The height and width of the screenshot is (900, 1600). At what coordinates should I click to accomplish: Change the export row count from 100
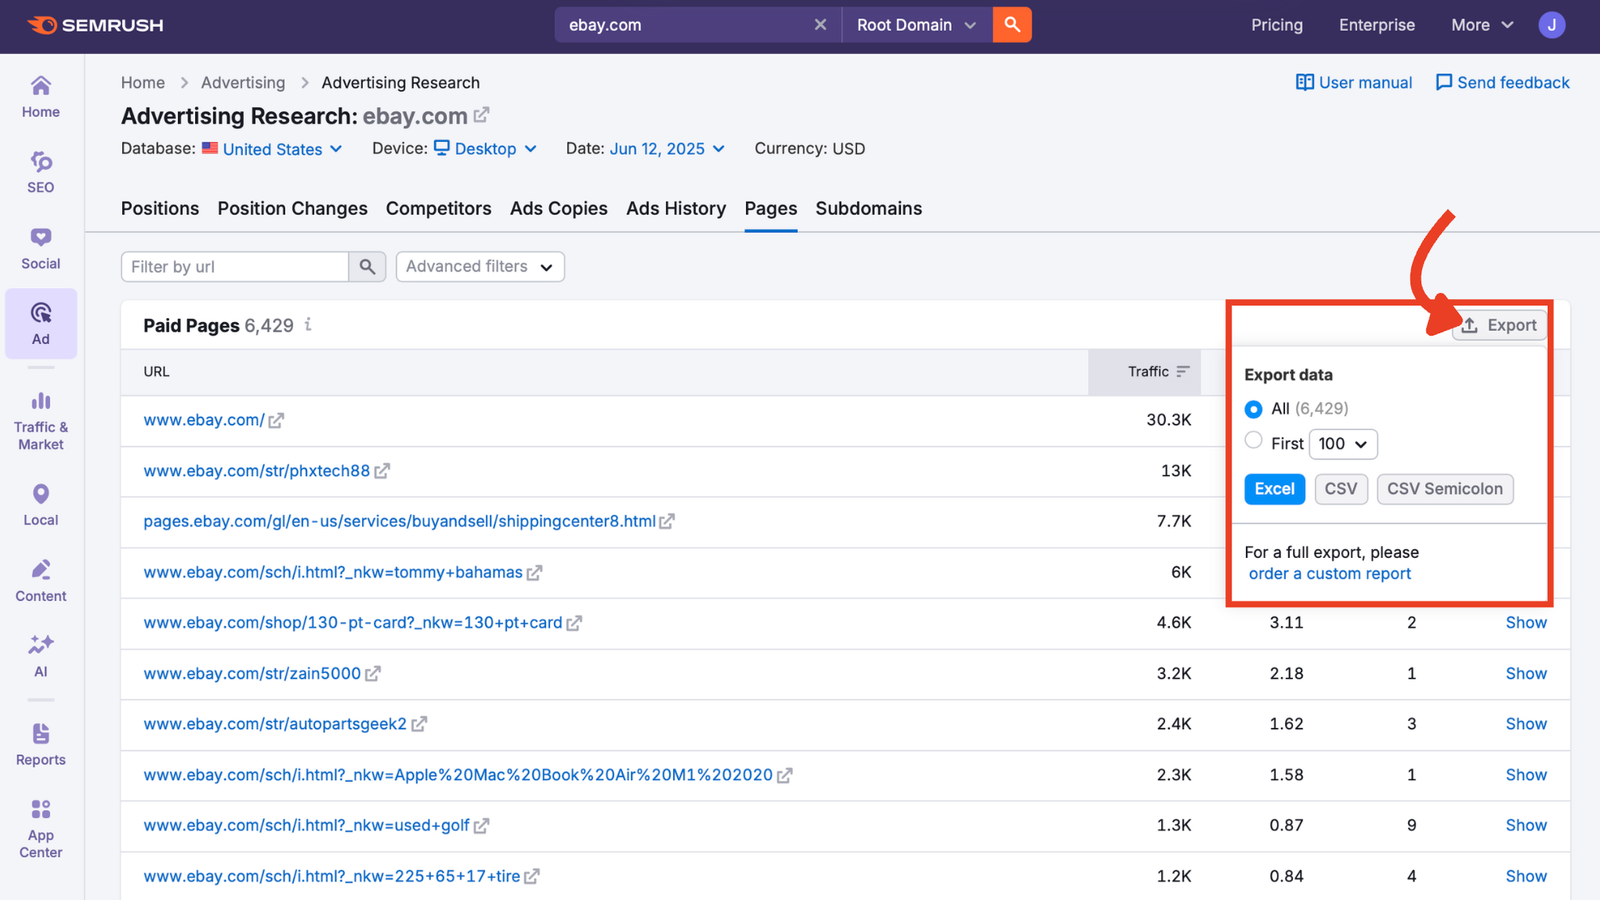[x=1343, y=443]
